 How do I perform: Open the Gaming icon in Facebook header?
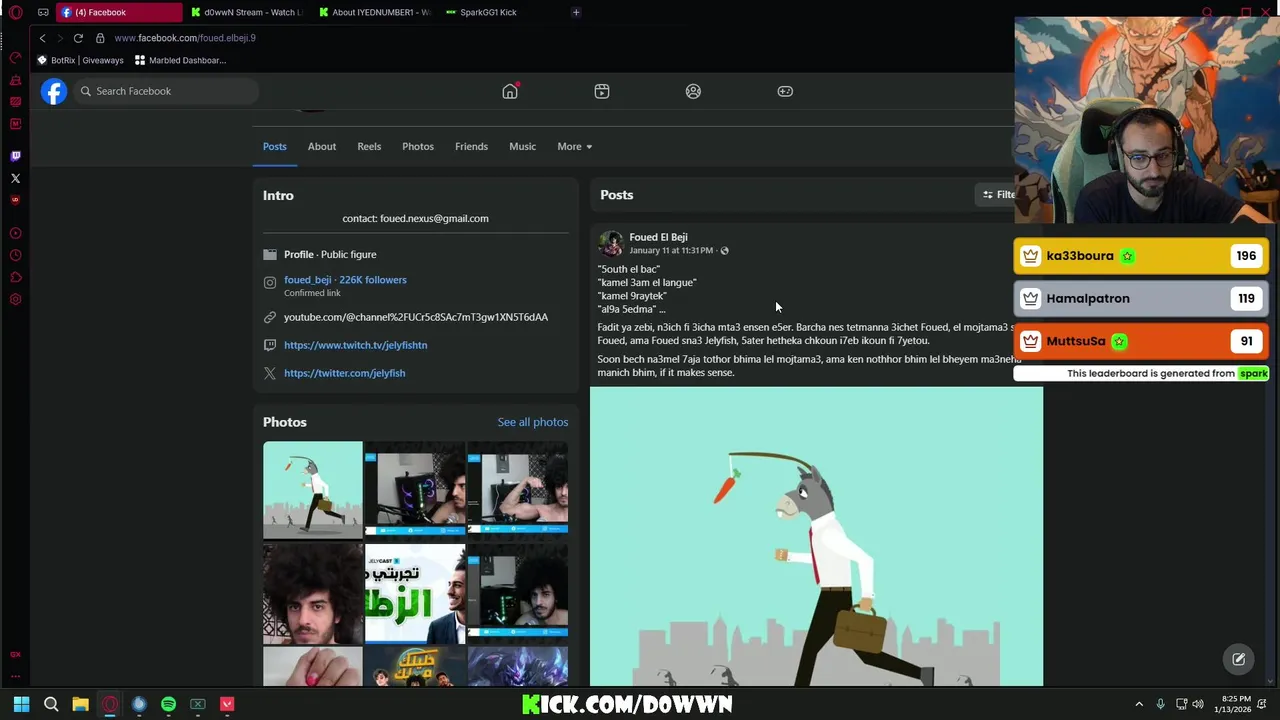coord(785,91)
